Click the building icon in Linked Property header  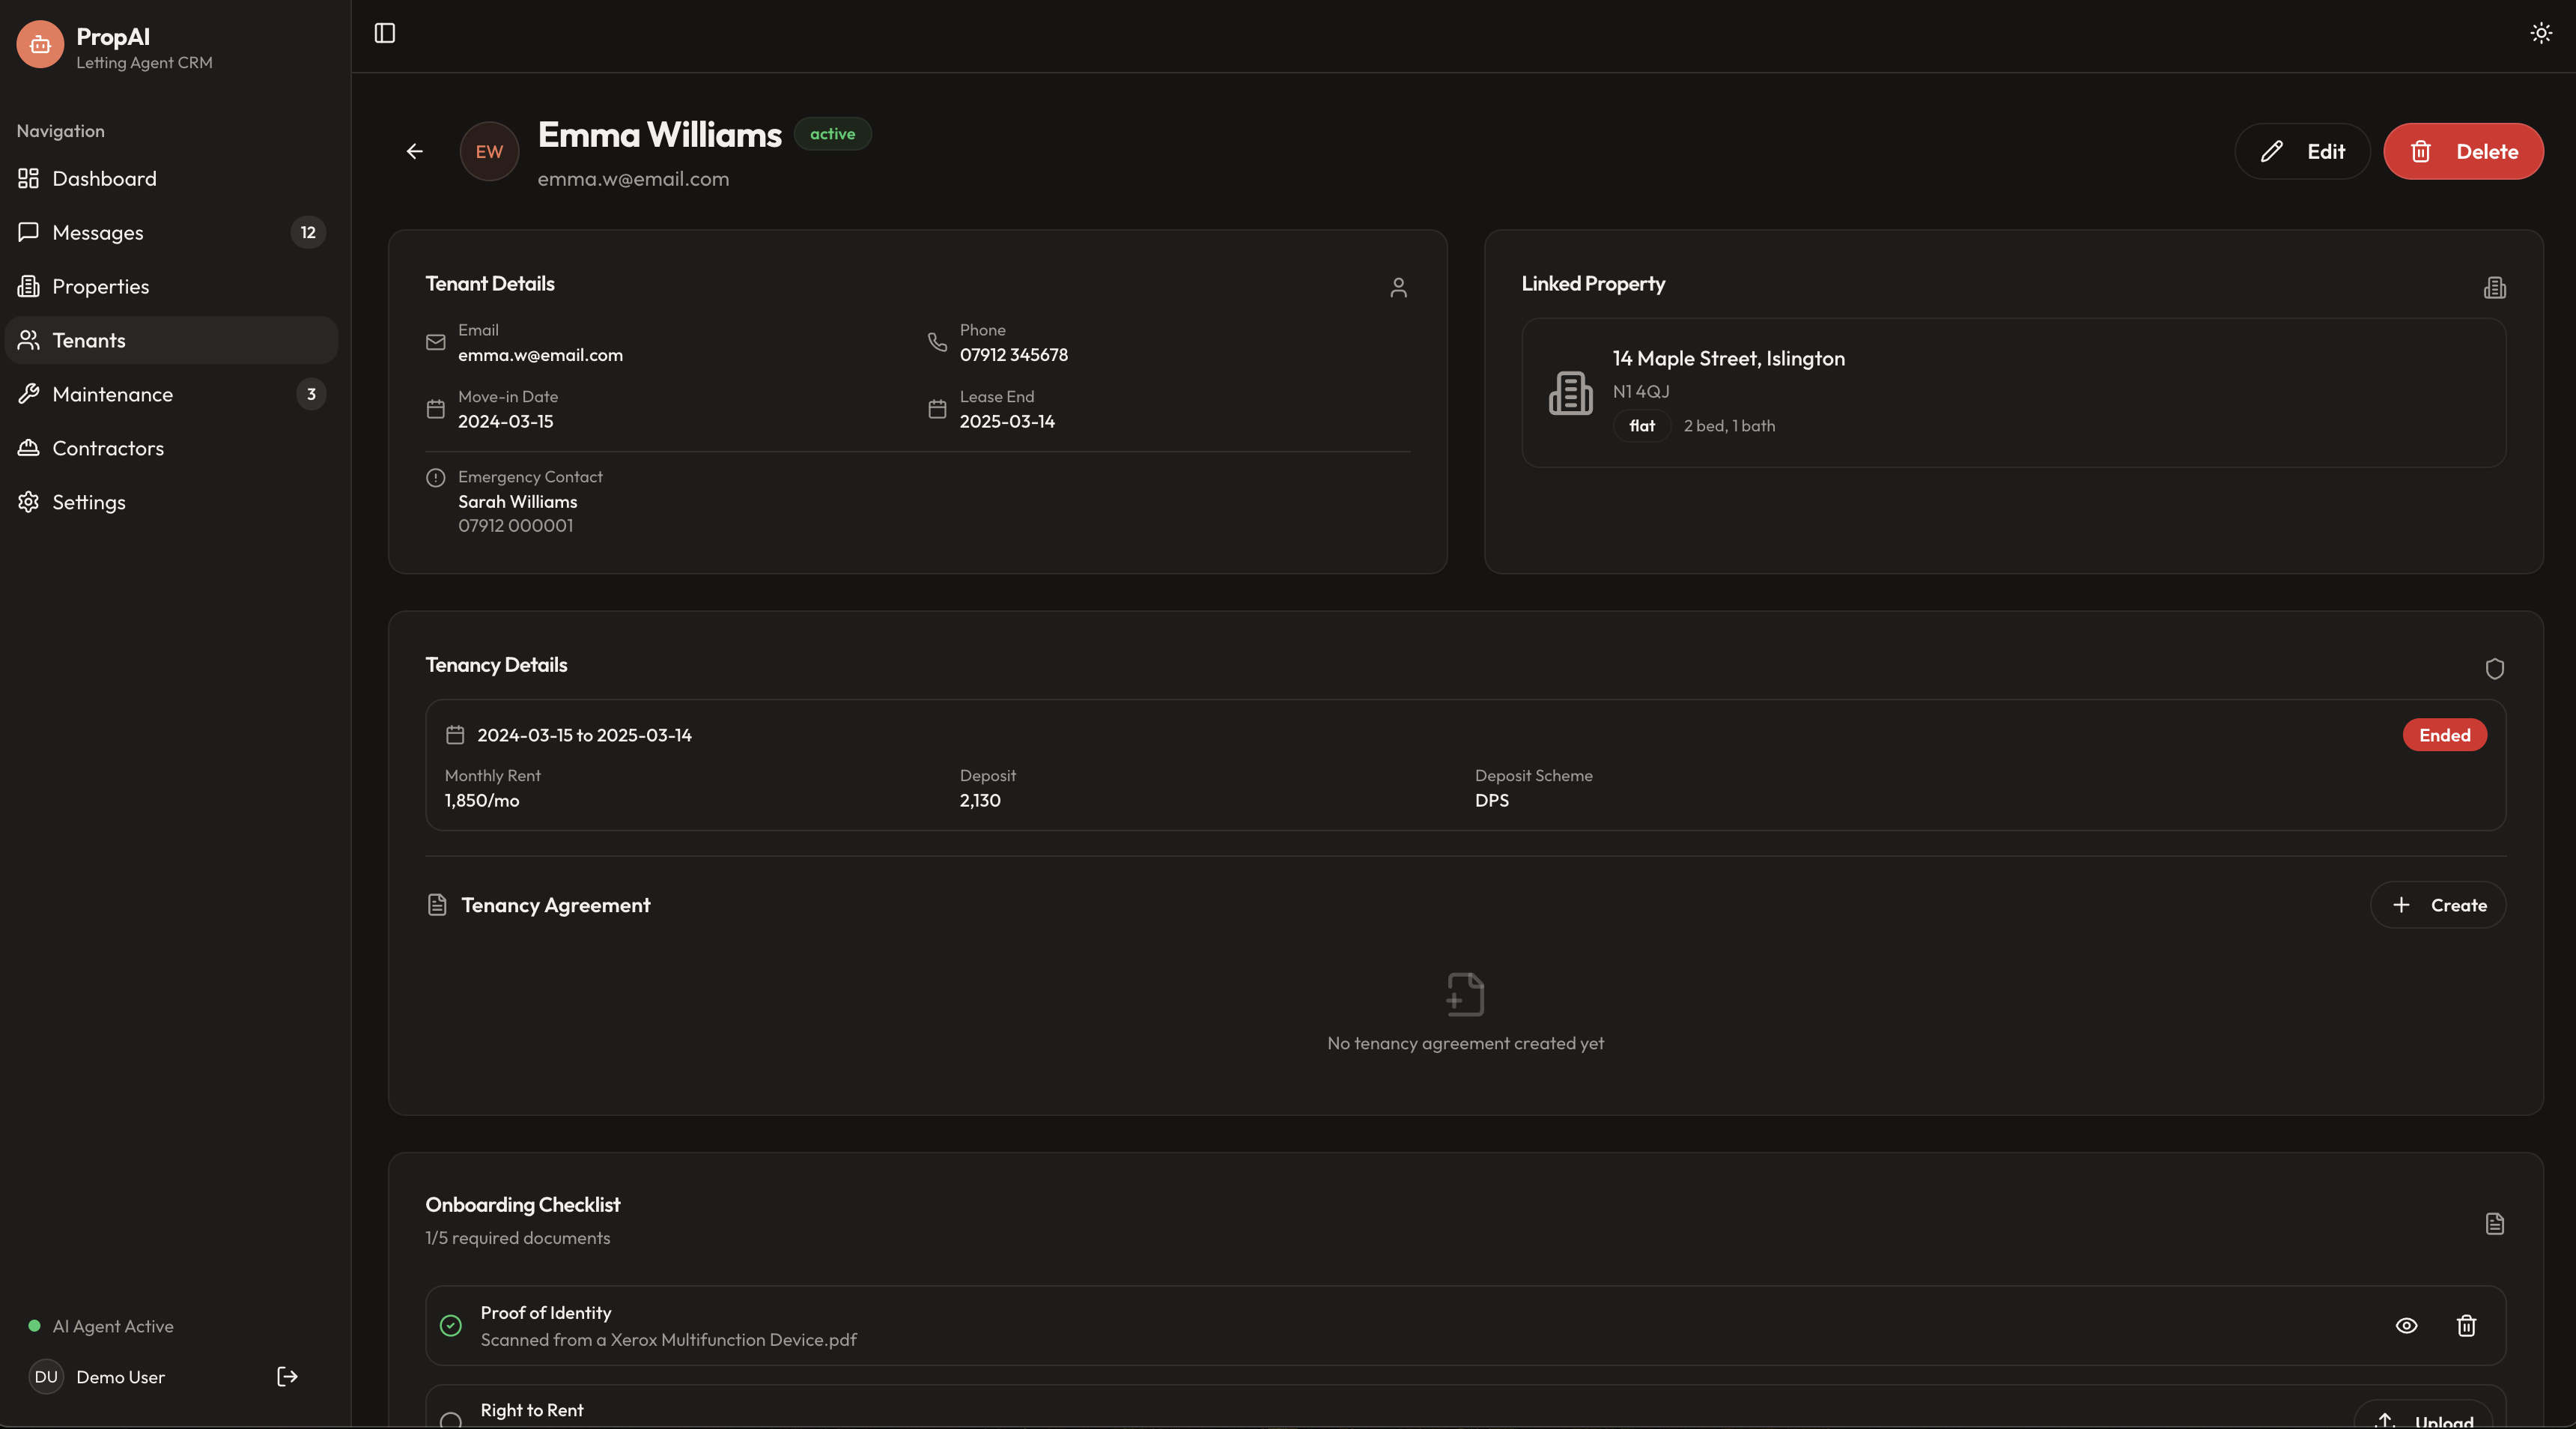pyautogui.click(x=2494, y=288)
